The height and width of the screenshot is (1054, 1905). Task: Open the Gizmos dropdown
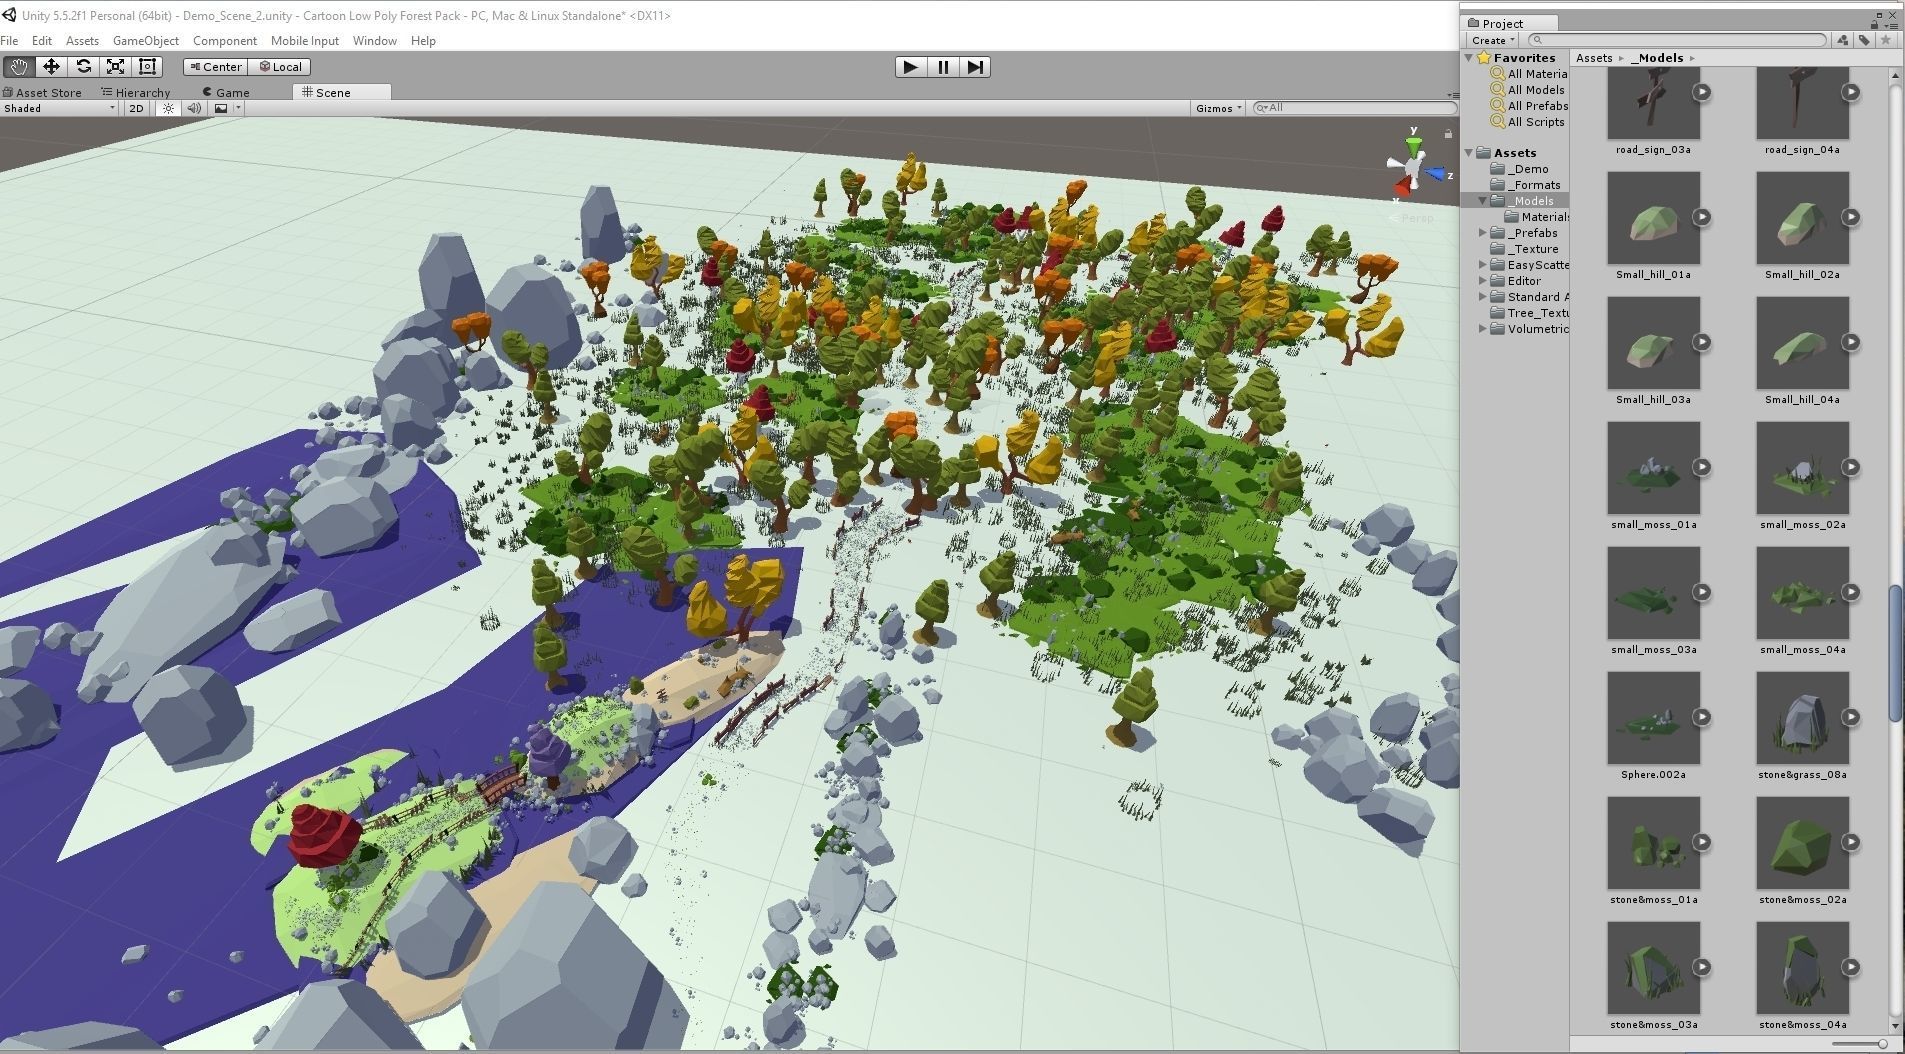(1219, 108)
